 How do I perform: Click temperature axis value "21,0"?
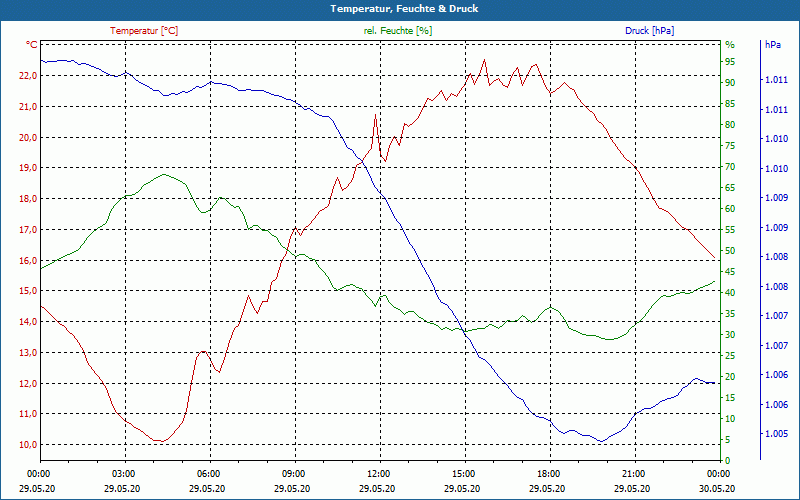pos(28,107)
